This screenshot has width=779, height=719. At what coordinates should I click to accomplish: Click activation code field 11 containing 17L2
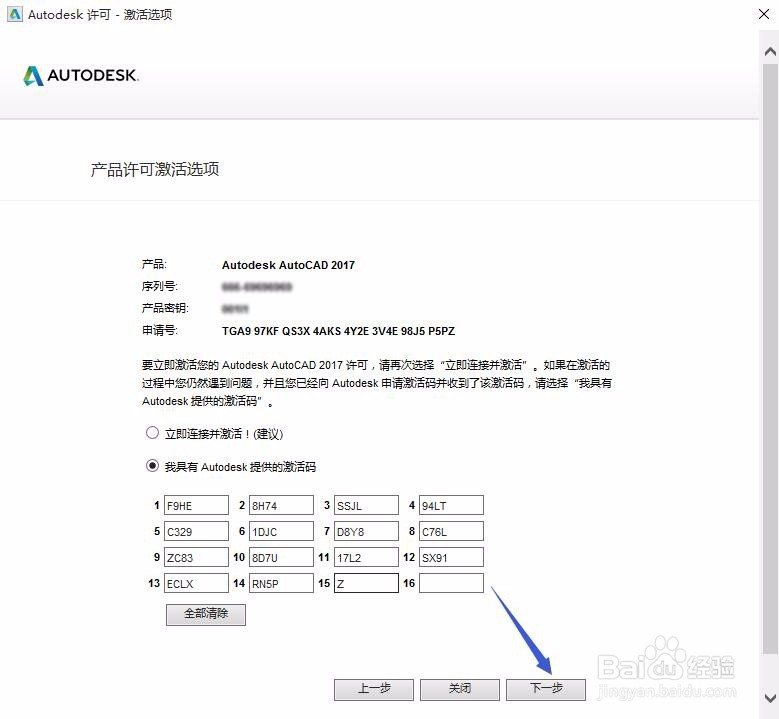[x=366, y=557]
